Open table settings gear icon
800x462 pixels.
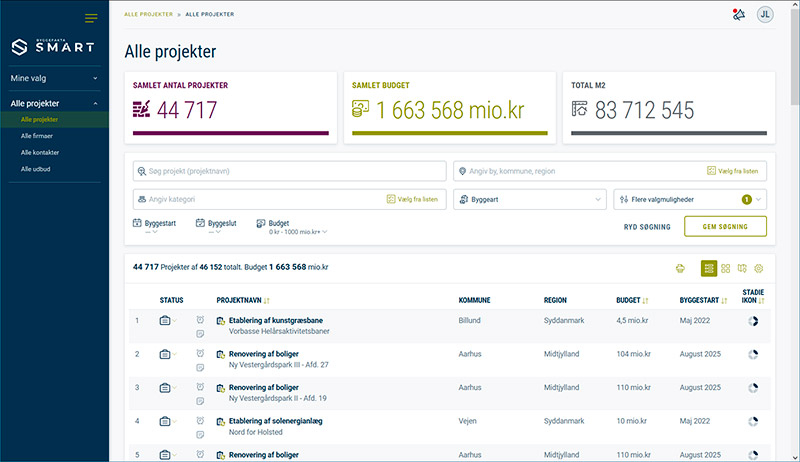tap(758, 268)
